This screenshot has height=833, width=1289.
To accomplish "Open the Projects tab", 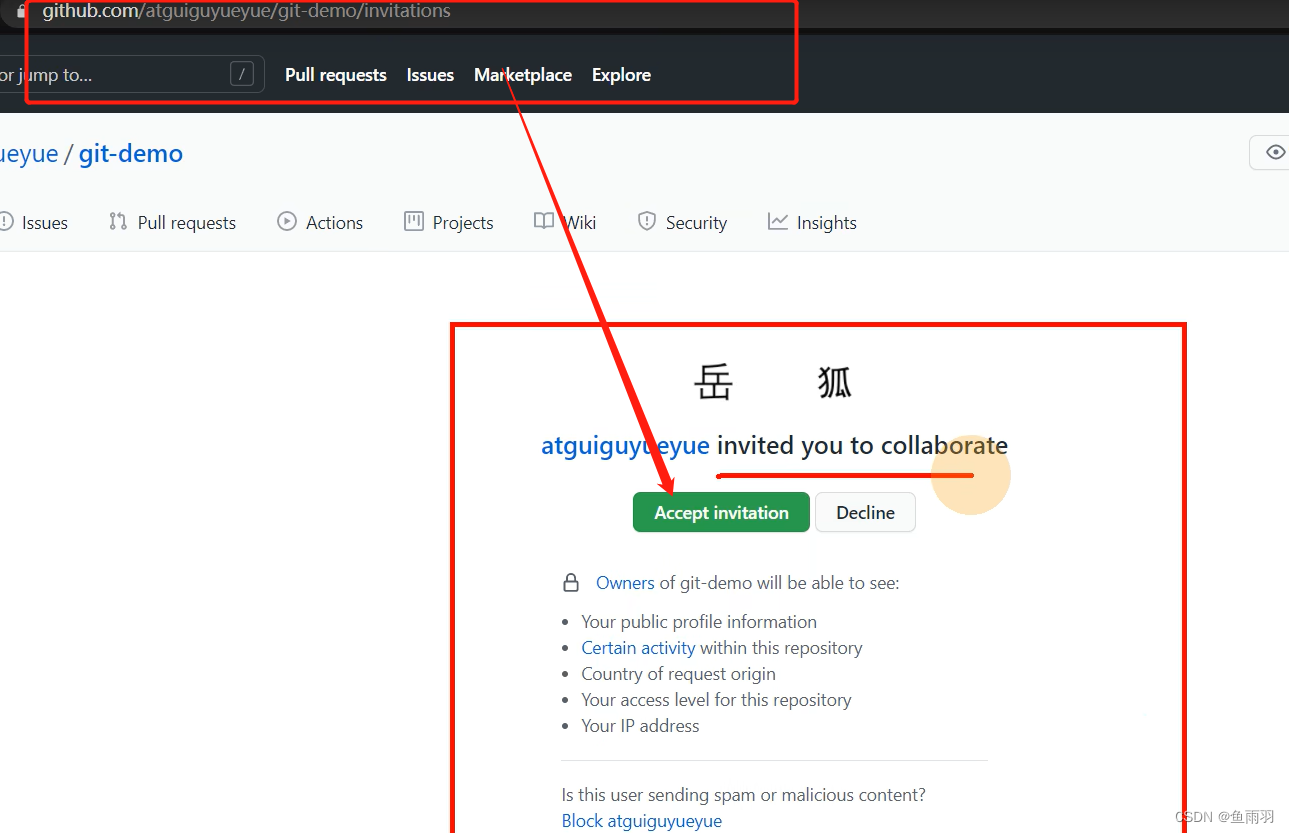I will (x=449, y=222).
